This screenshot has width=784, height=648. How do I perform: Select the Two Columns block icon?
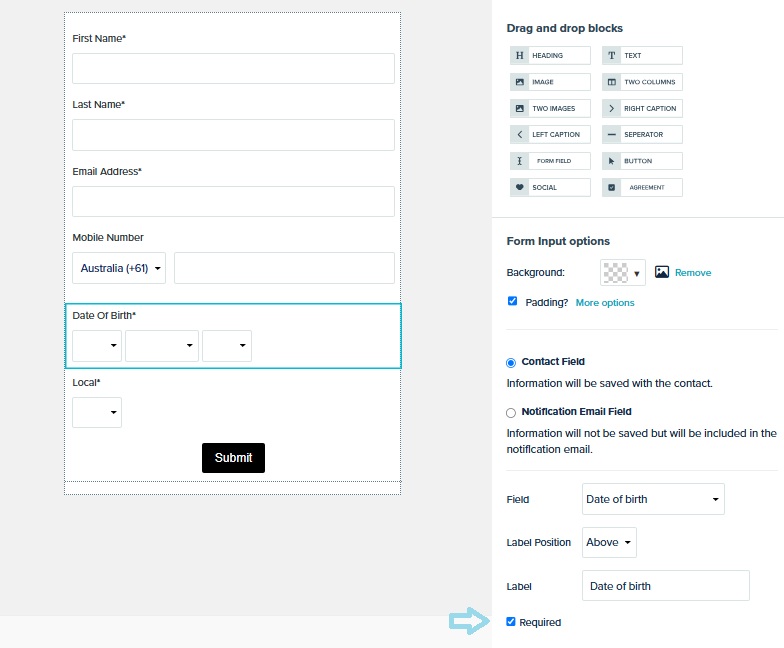point(612,82)
